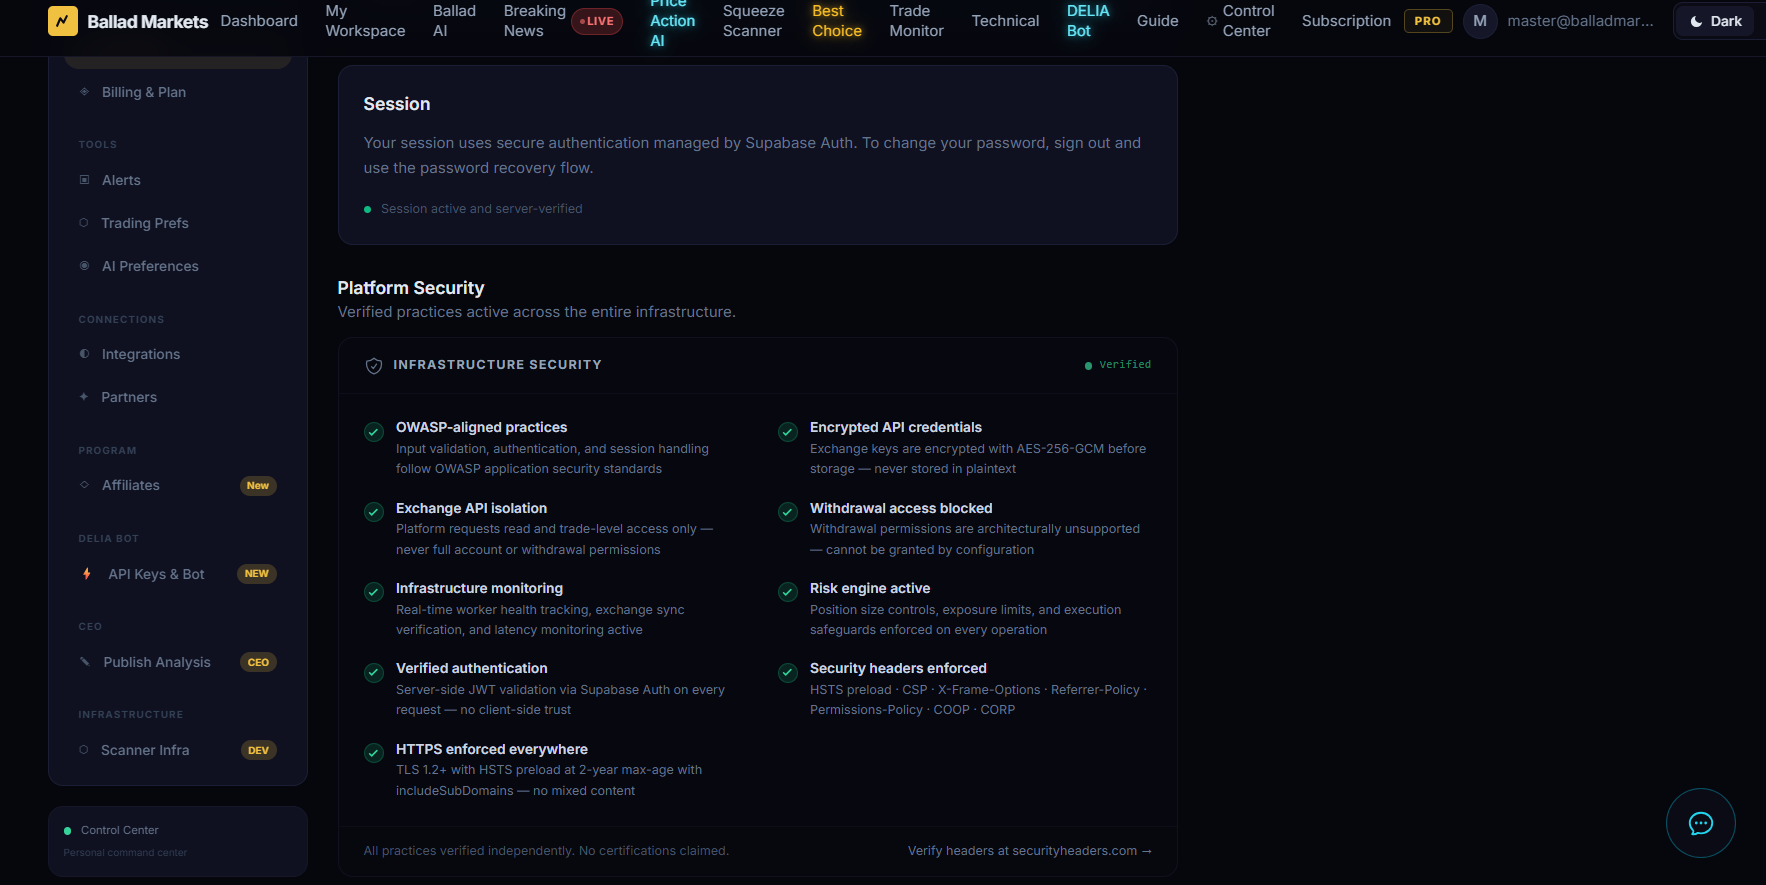Viewport: 1766px width, 885px height.
Task: Click the Exchange API isolation check icon
Action: [374, 512]
